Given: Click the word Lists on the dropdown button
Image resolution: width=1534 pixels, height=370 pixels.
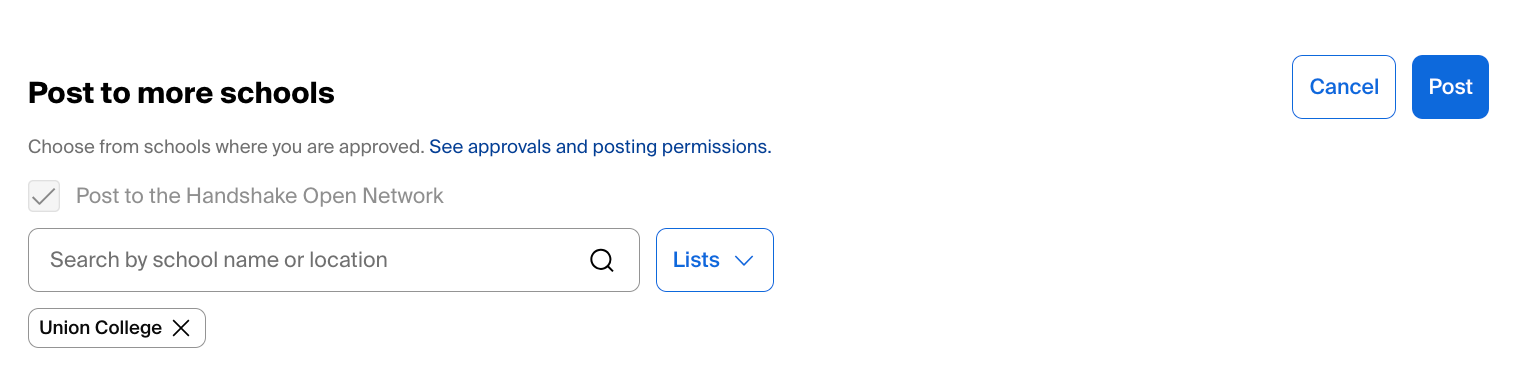Looking at the screenshot, I should (696, 260).
